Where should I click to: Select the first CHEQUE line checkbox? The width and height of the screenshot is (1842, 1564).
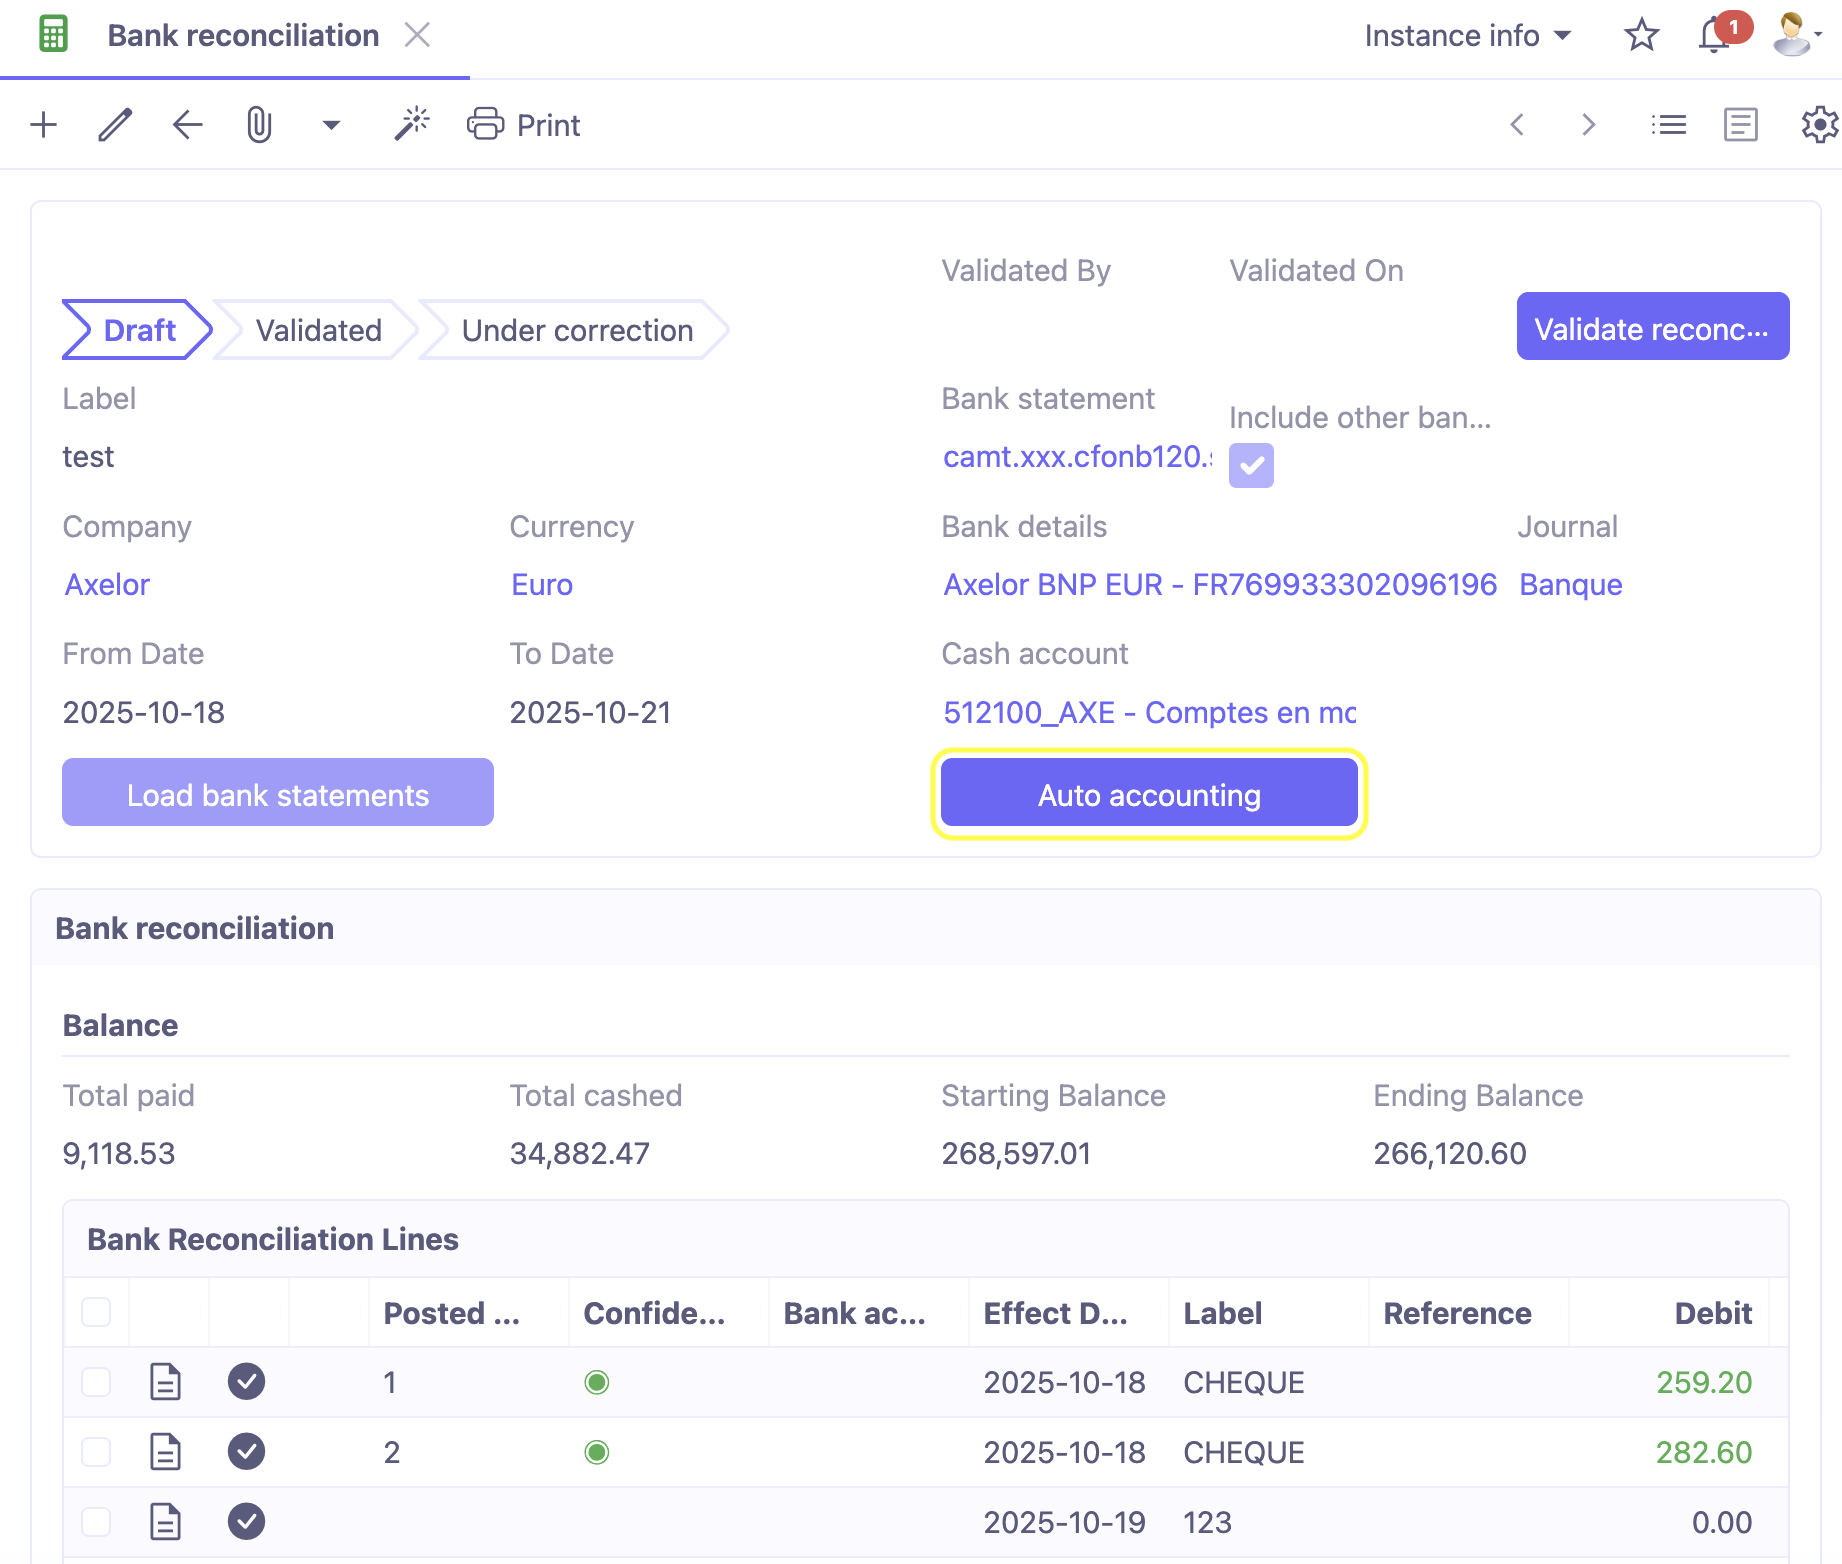[96, 1382]
